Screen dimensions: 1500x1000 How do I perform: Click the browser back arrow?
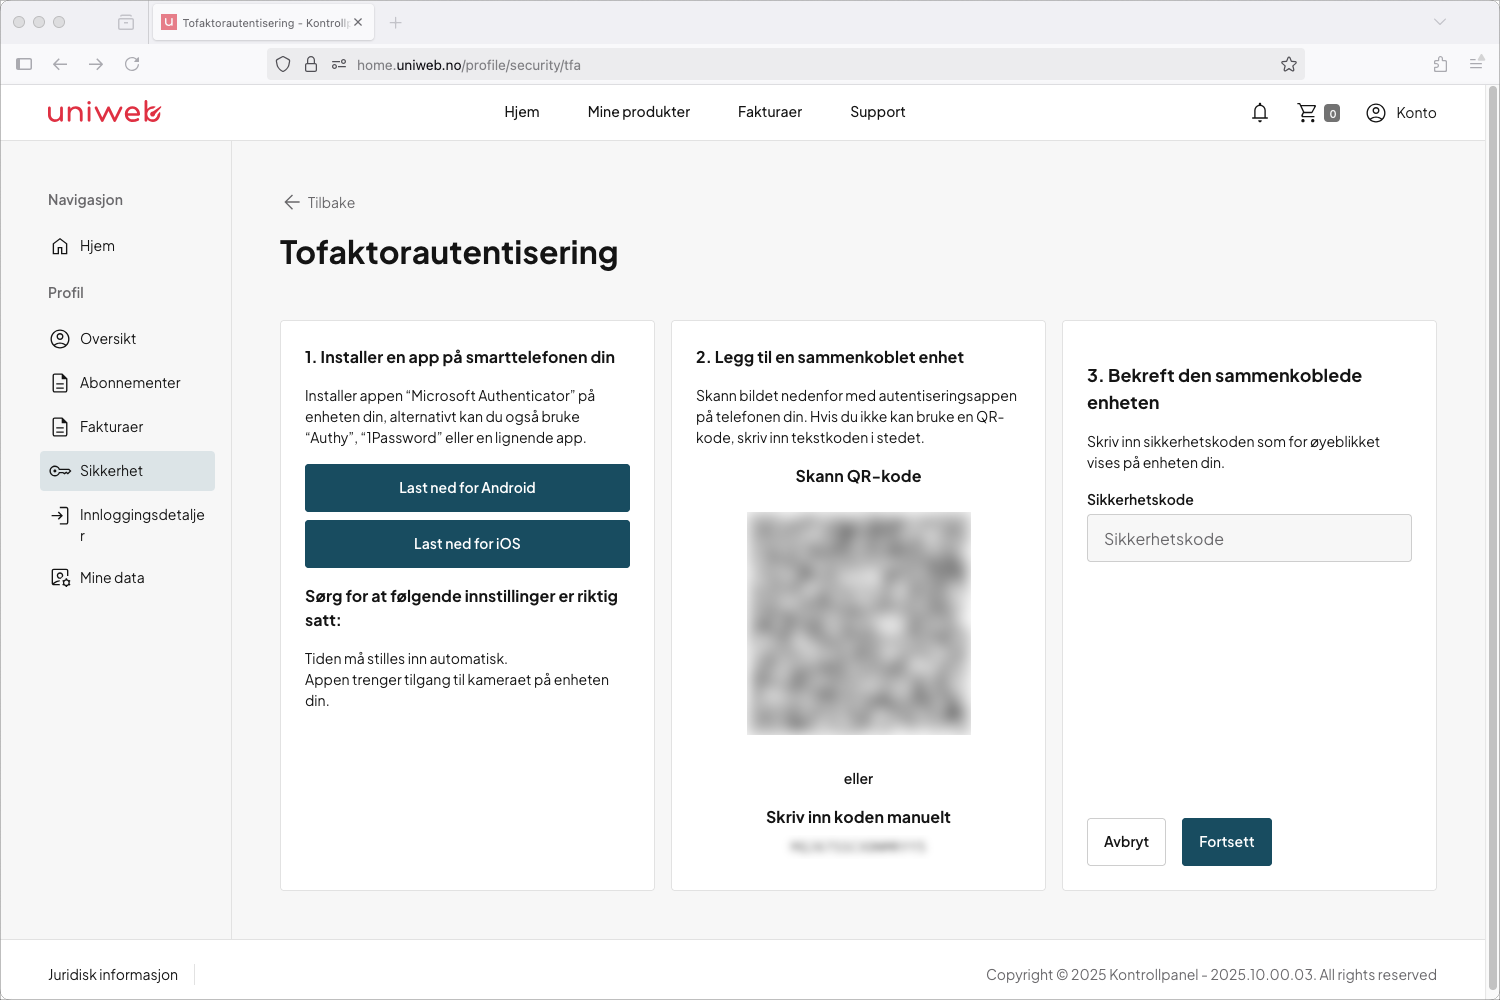(x=60, y=64)
